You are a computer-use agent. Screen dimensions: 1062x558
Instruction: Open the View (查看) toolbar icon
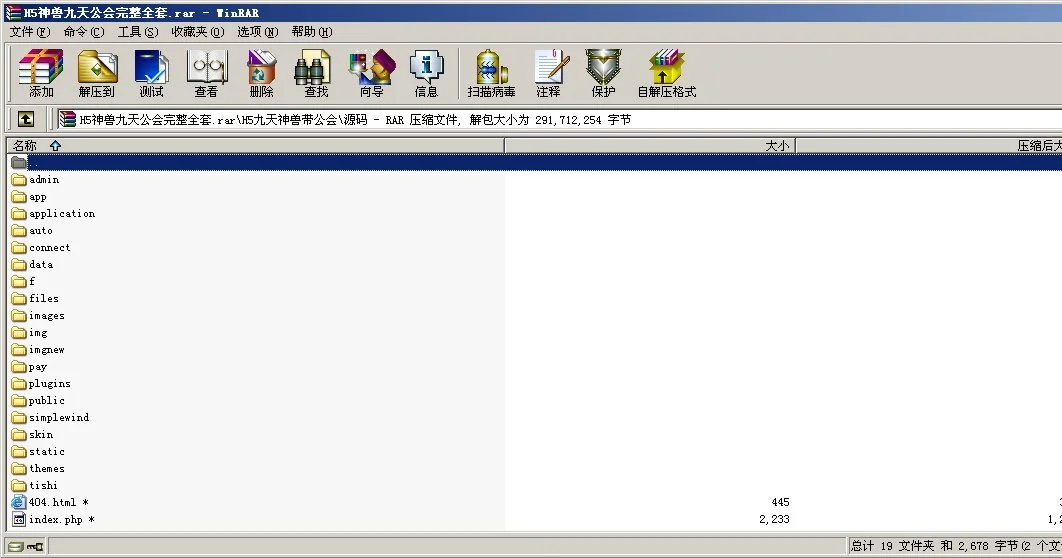[x=206, y=73]
